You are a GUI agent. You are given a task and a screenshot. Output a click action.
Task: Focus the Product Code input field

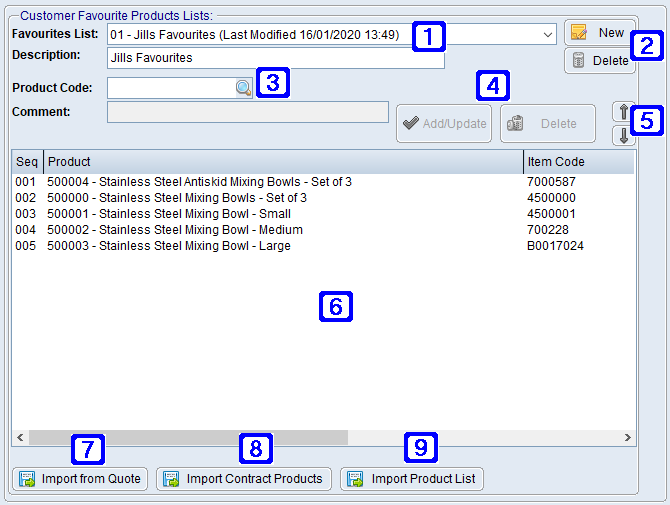coord(170,88)
